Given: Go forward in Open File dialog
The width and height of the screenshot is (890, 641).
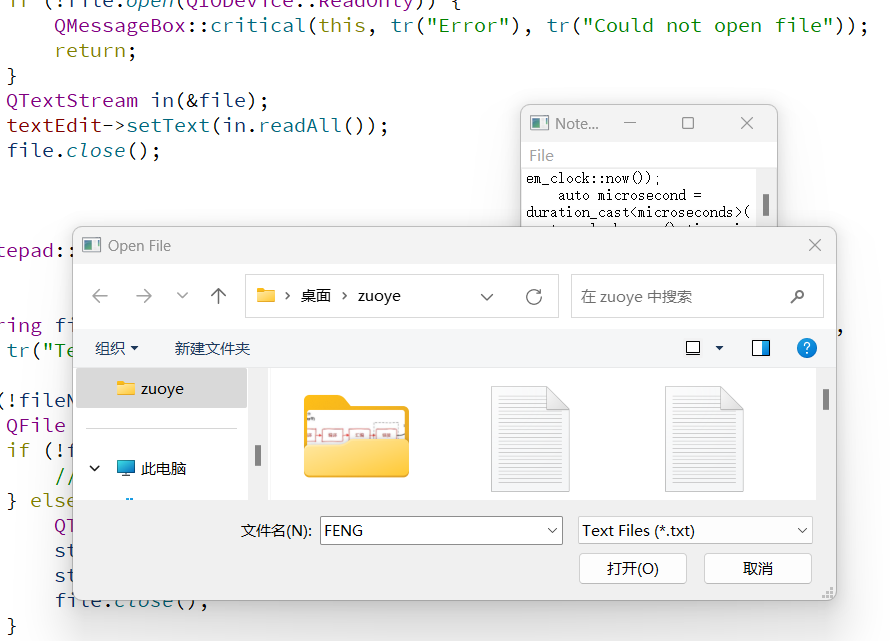Looking at the screenshot, I should [x=144, y=296].
